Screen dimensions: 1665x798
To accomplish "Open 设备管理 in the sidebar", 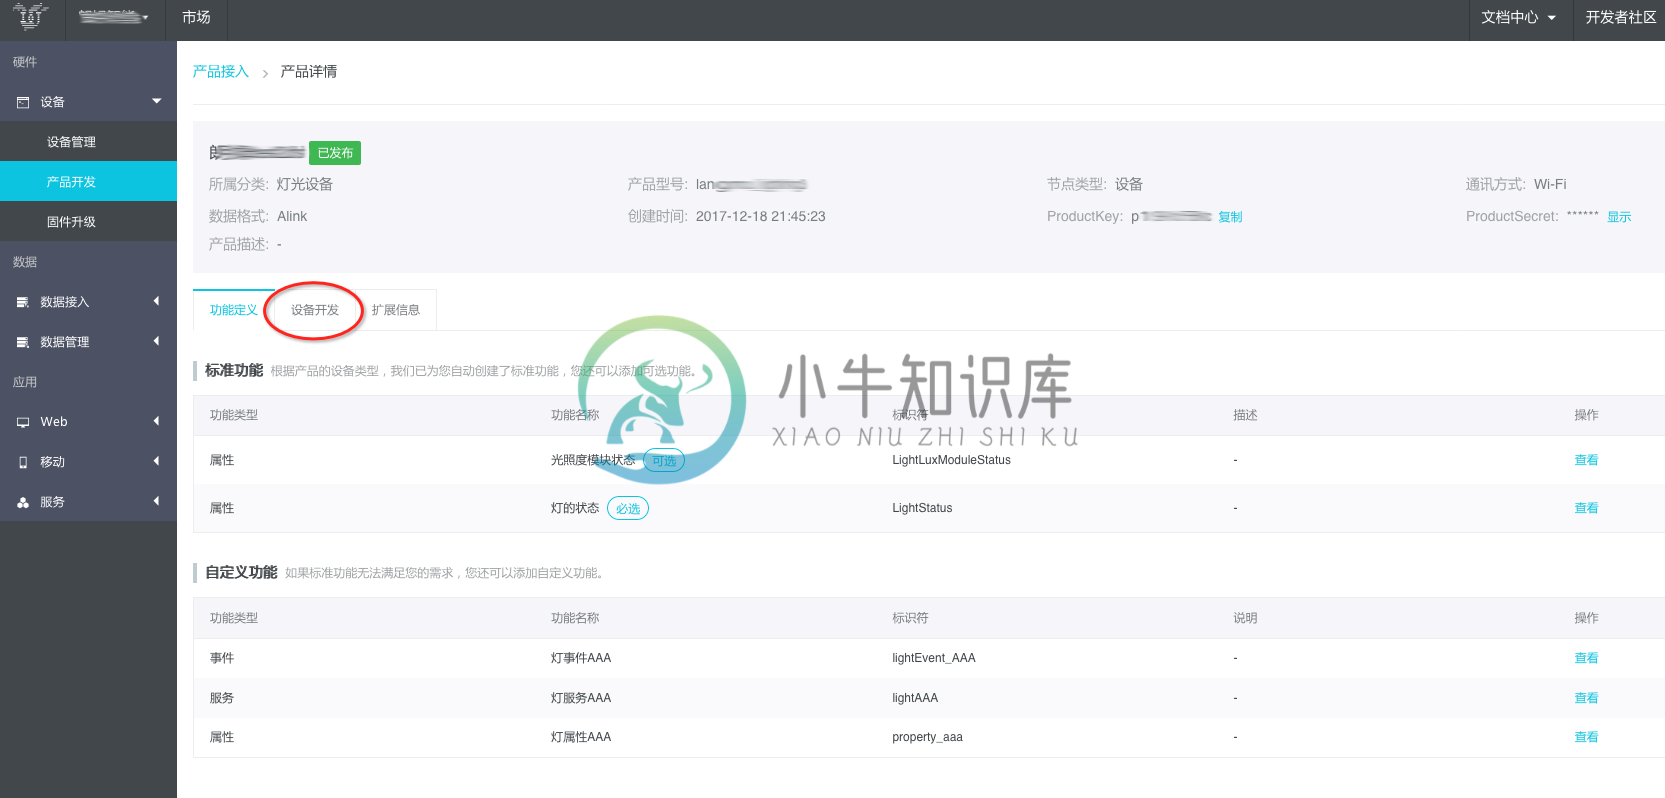I will coord(88,142).
